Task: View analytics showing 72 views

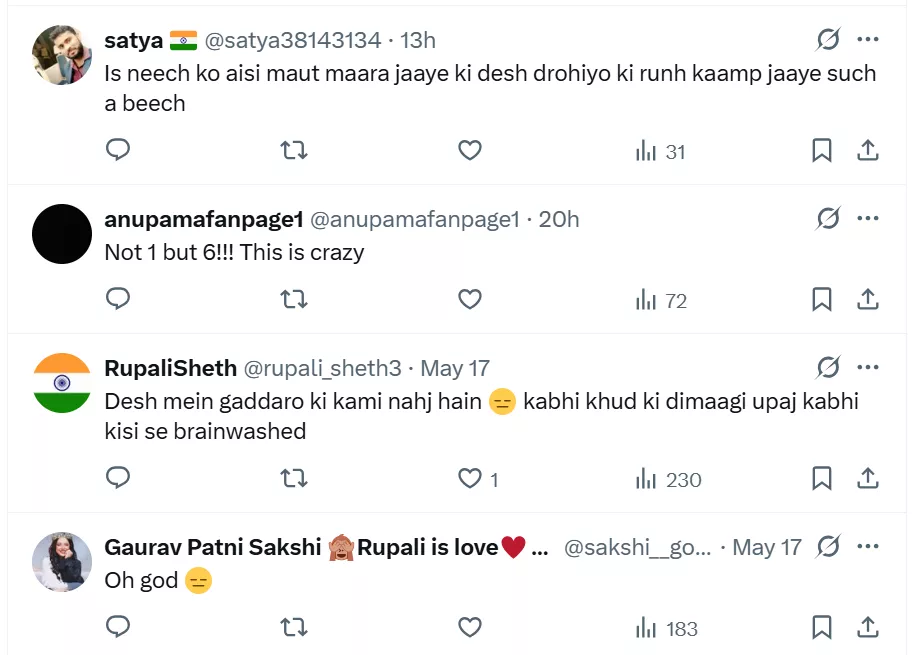Action: 661,299
